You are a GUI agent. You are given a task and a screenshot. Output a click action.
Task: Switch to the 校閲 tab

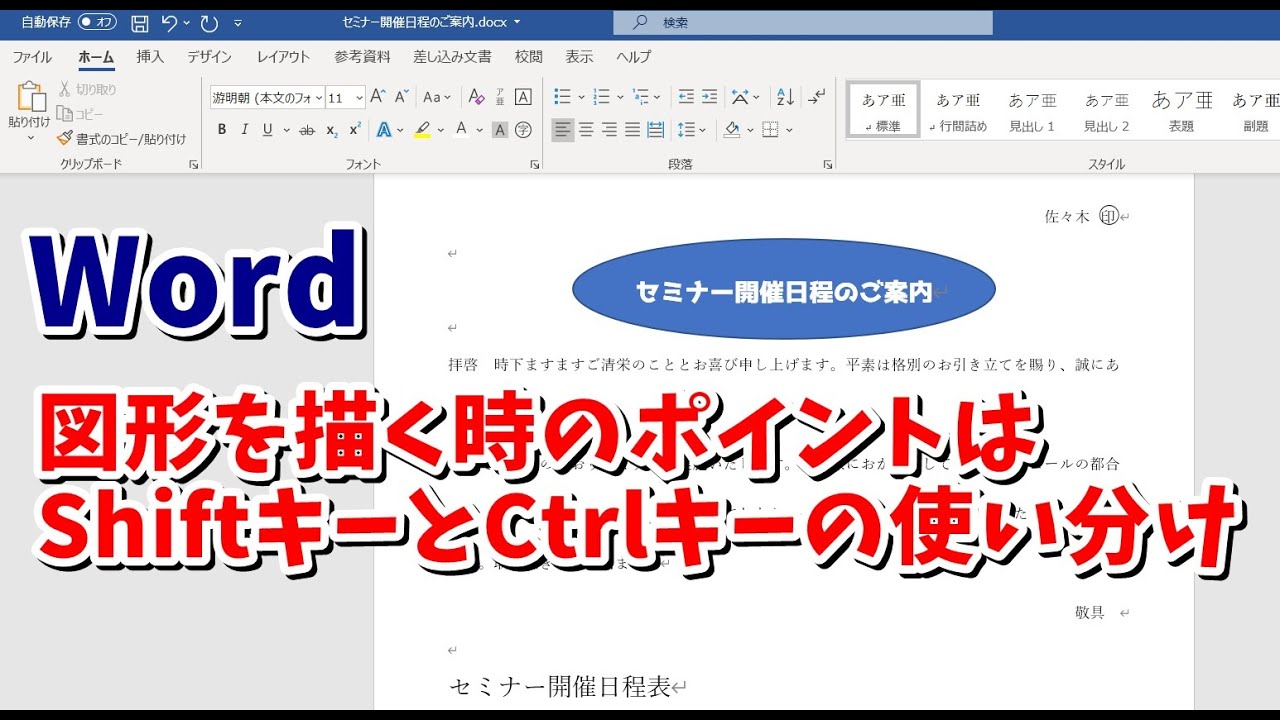tap(528, 57)
